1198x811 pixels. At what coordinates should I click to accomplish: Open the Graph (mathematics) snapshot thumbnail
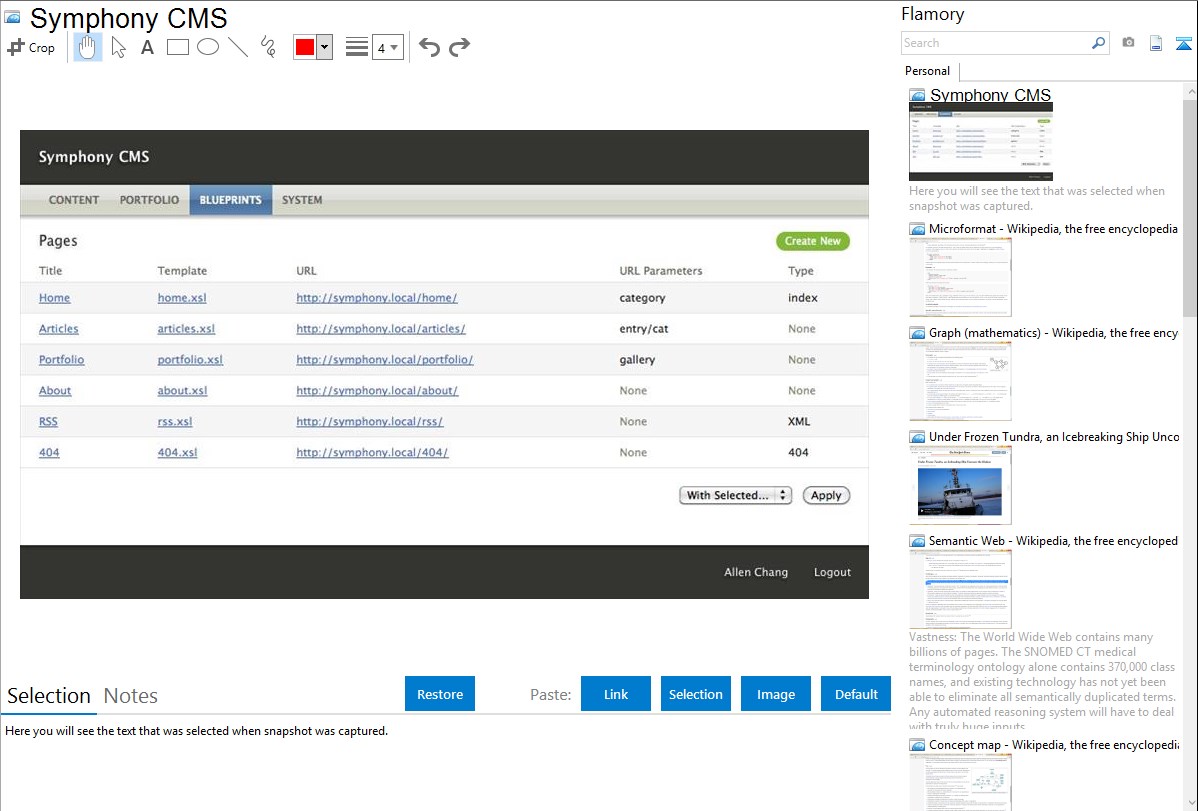[x=960, y=381]
